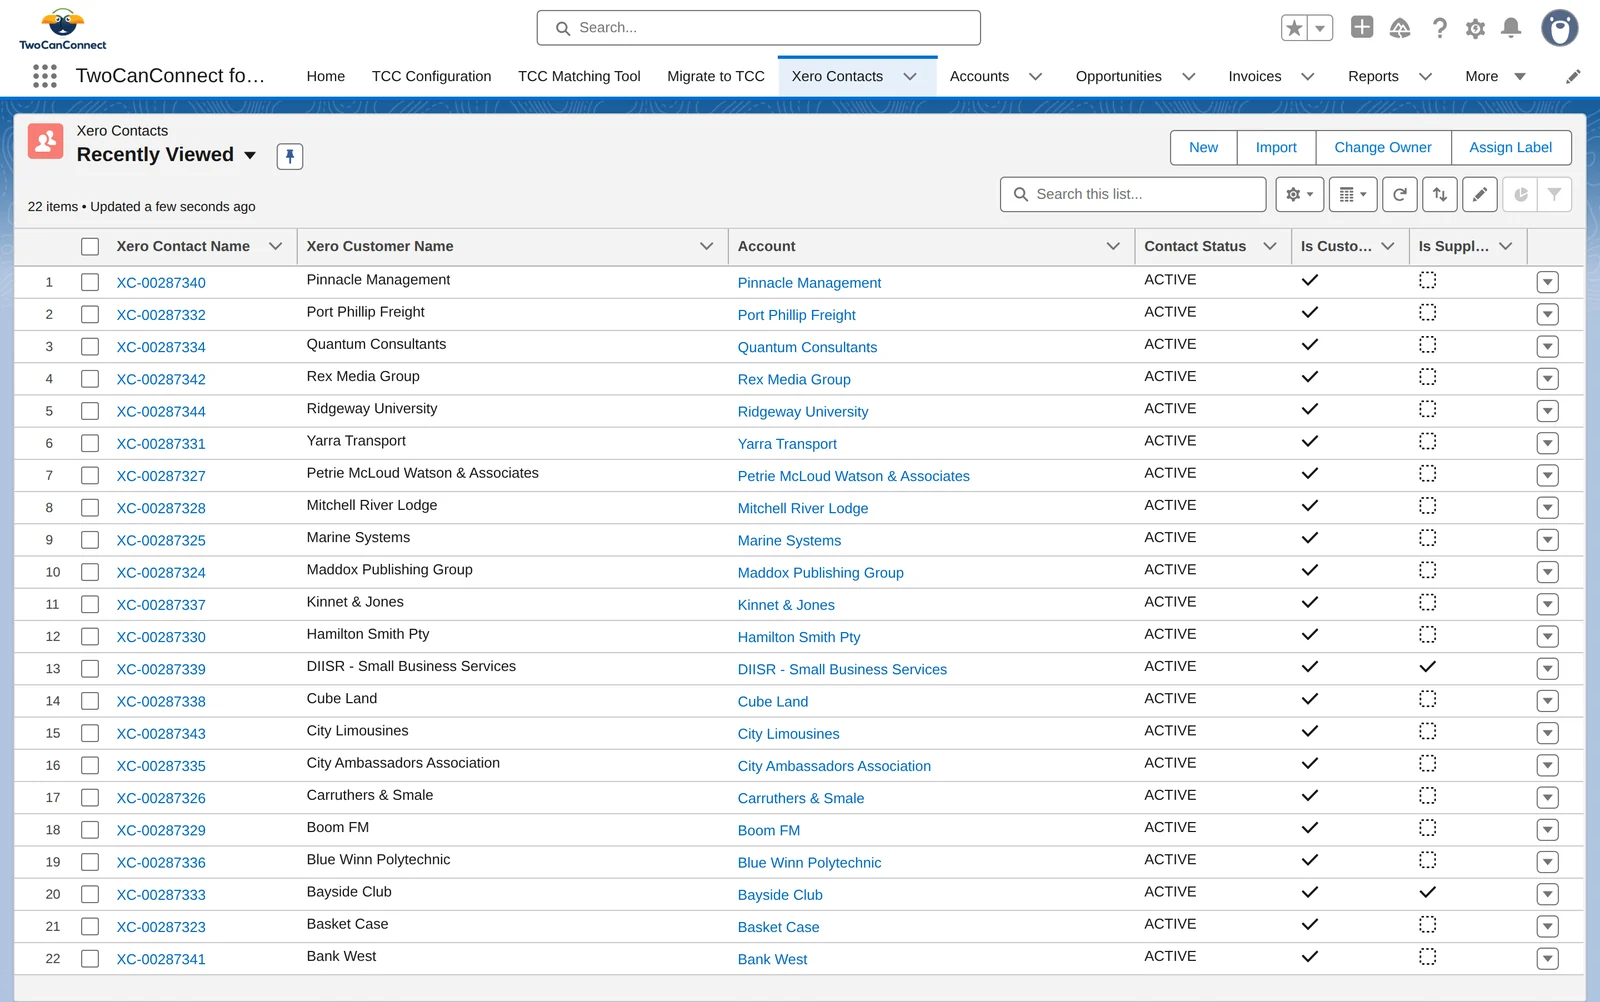Image resolution: width=1600 pixels, height=1002 pixels.
Task: Edit list inline with pencil button
Action: pyautogui.click(x=1480, y=194)
